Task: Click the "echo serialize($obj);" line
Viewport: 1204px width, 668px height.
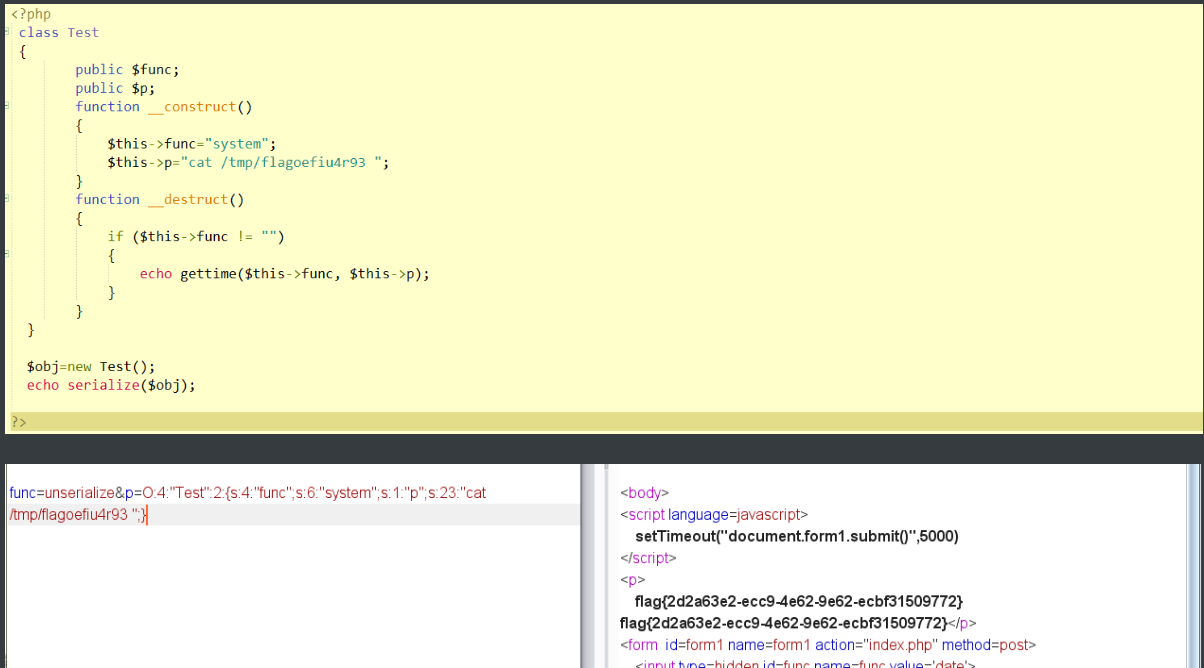Action: click(x=111, y=385)
